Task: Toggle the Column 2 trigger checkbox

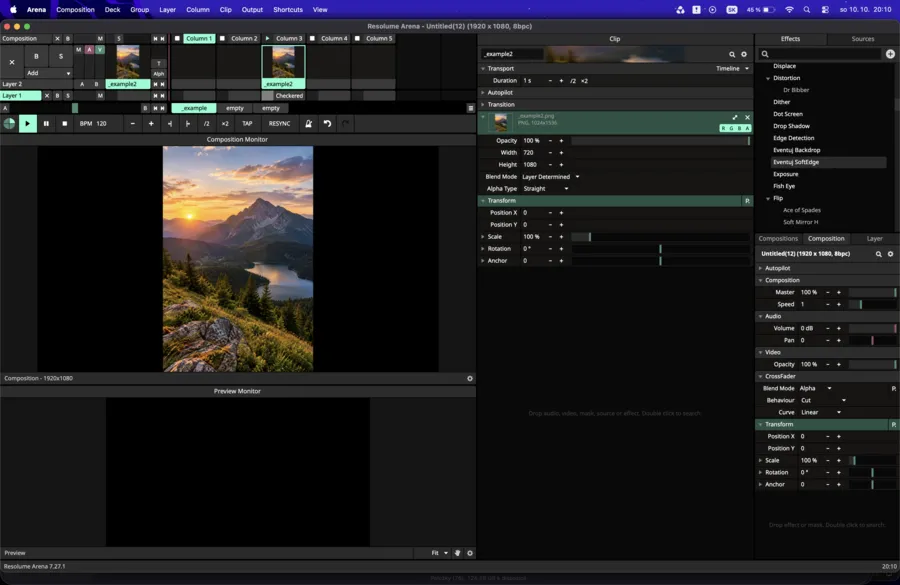Action: [222, 38]
